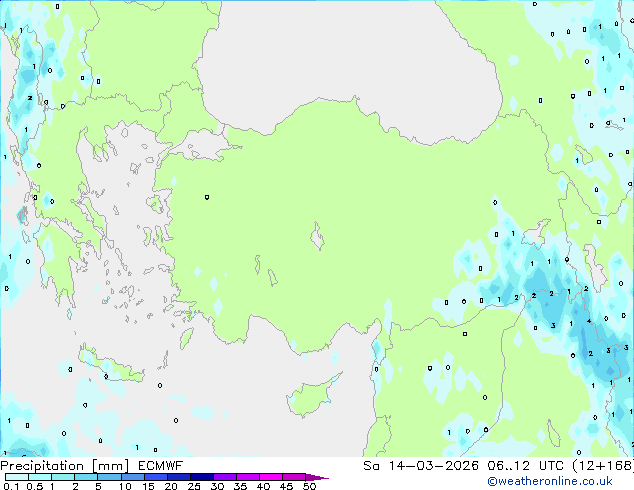The width and height of the screenshot is (634, 490).
Task: Click the ECMWF model label
Action: 161,466
